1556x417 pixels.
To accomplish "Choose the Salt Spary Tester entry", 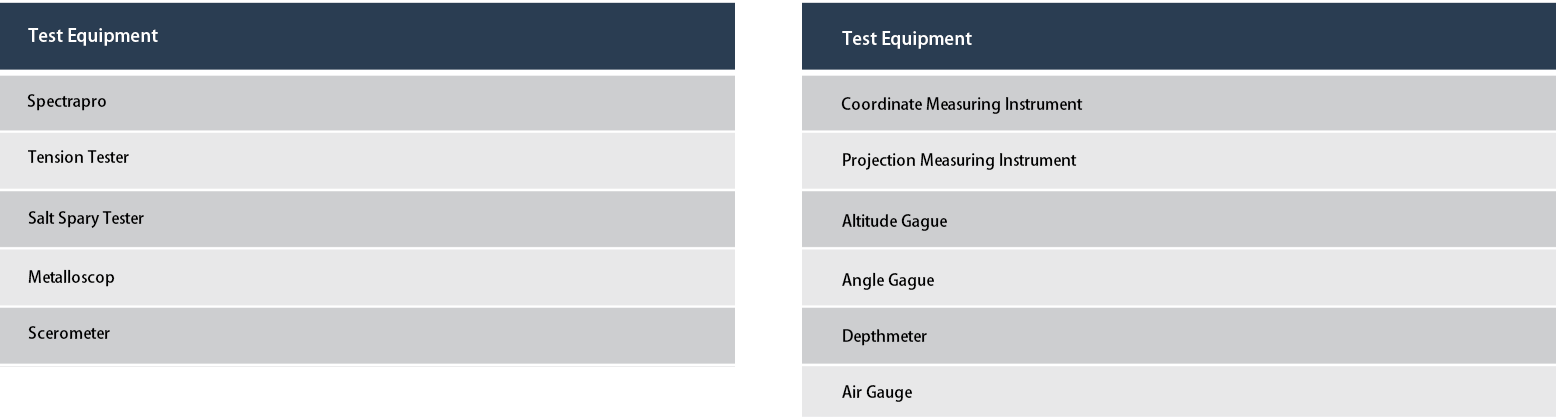I will pyautogui.click(x=367, y=219).
